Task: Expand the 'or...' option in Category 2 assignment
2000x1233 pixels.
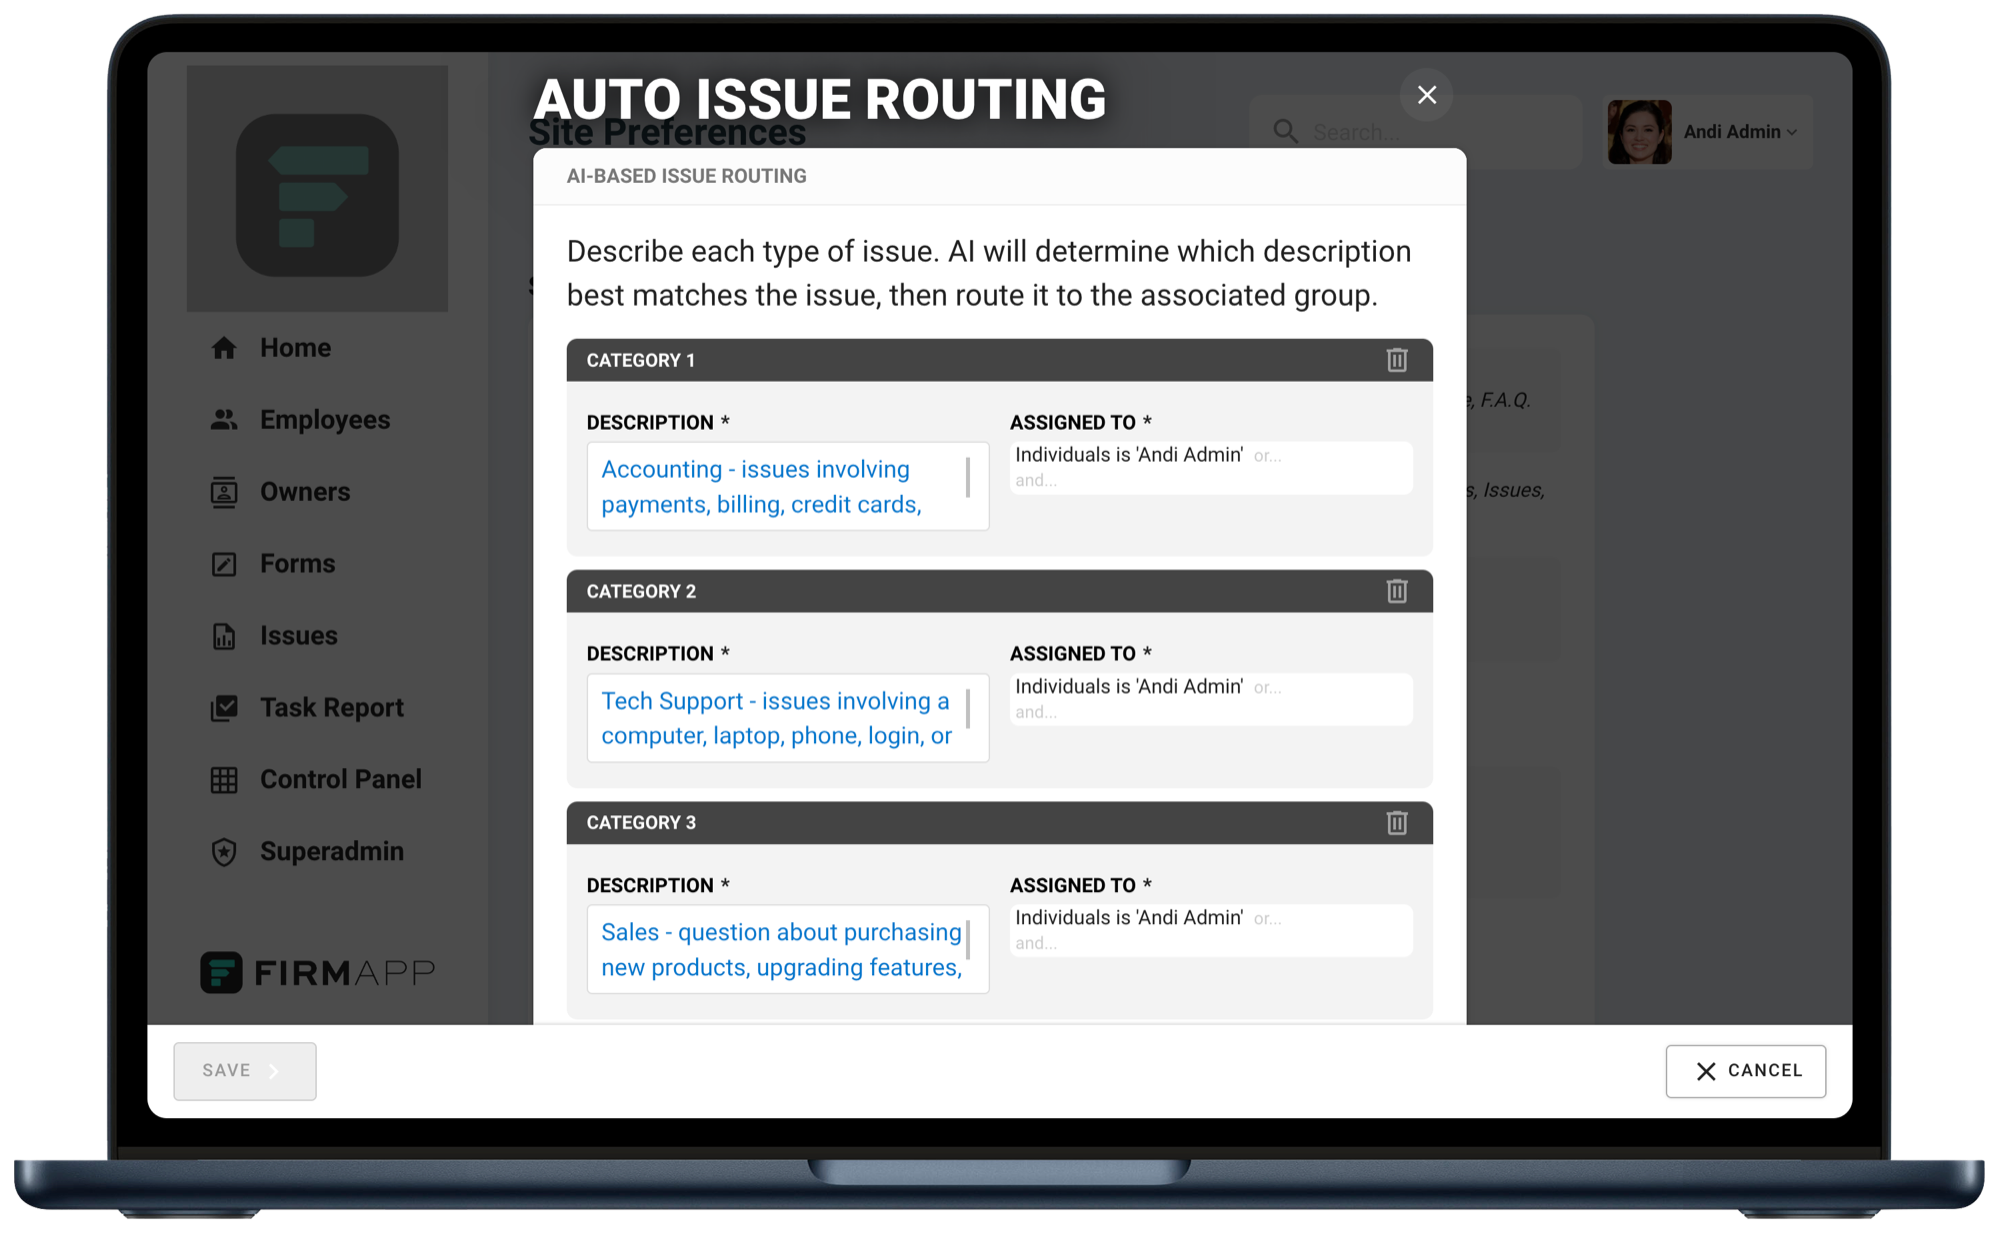Action: (1268, 687)
